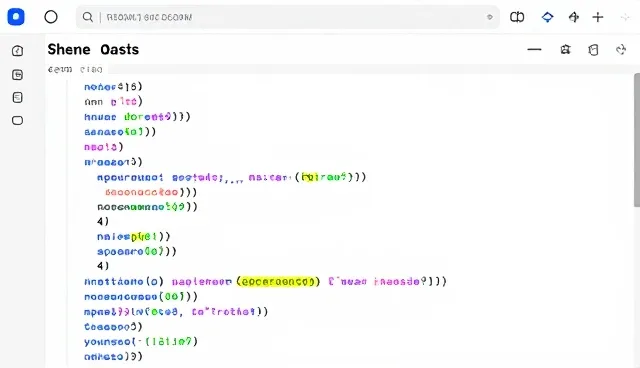Open the fourth sidebar rounded rectangle icon
Screen dimensions: 640x368
[x=18, y=120]
